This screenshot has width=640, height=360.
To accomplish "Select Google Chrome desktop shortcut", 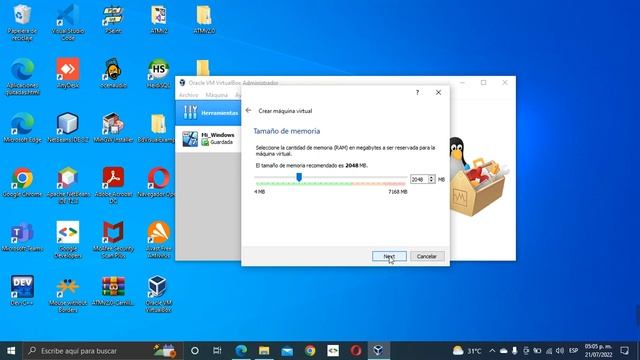I will [x=22, y=182].
